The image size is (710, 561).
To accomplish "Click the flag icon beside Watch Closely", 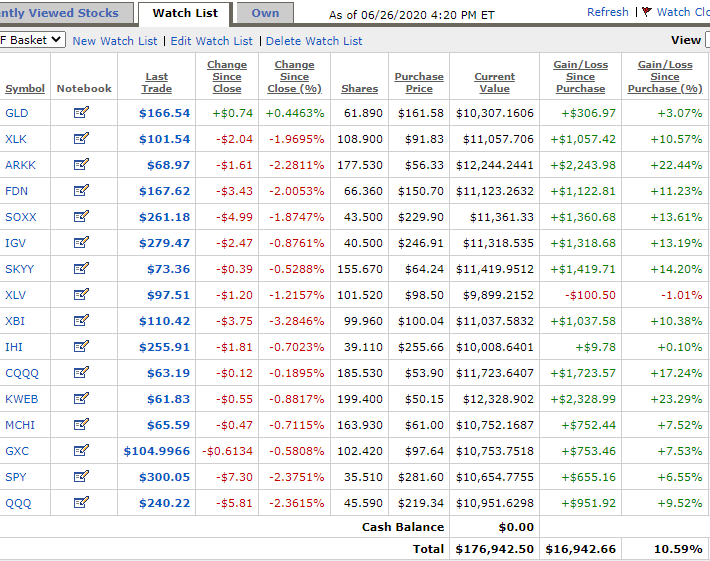I will 646,13.
